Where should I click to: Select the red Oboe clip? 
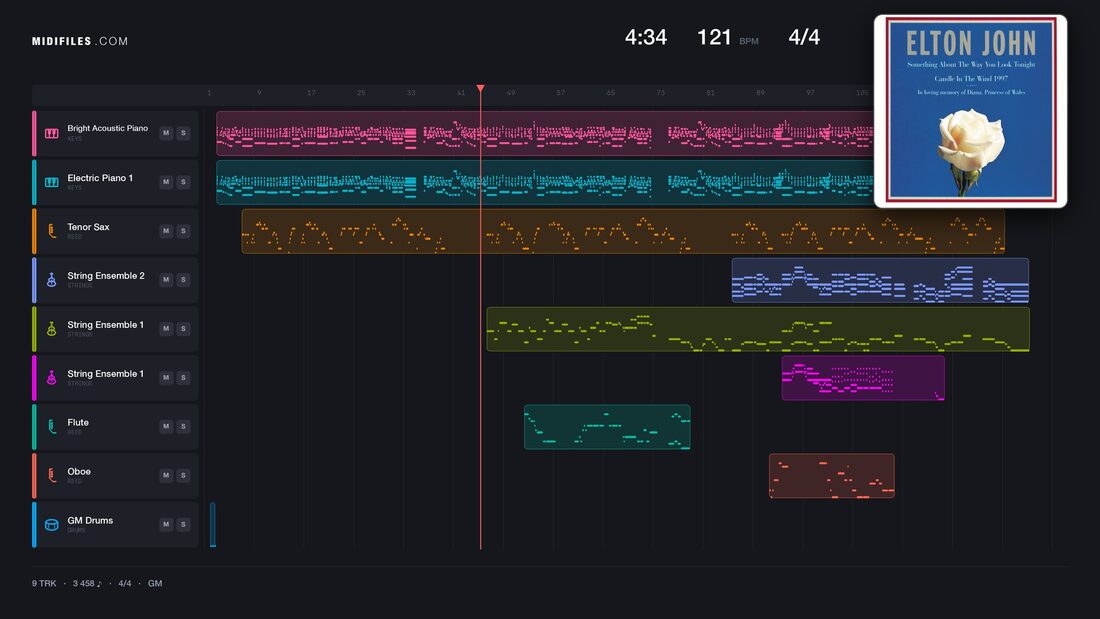[831, 476]
